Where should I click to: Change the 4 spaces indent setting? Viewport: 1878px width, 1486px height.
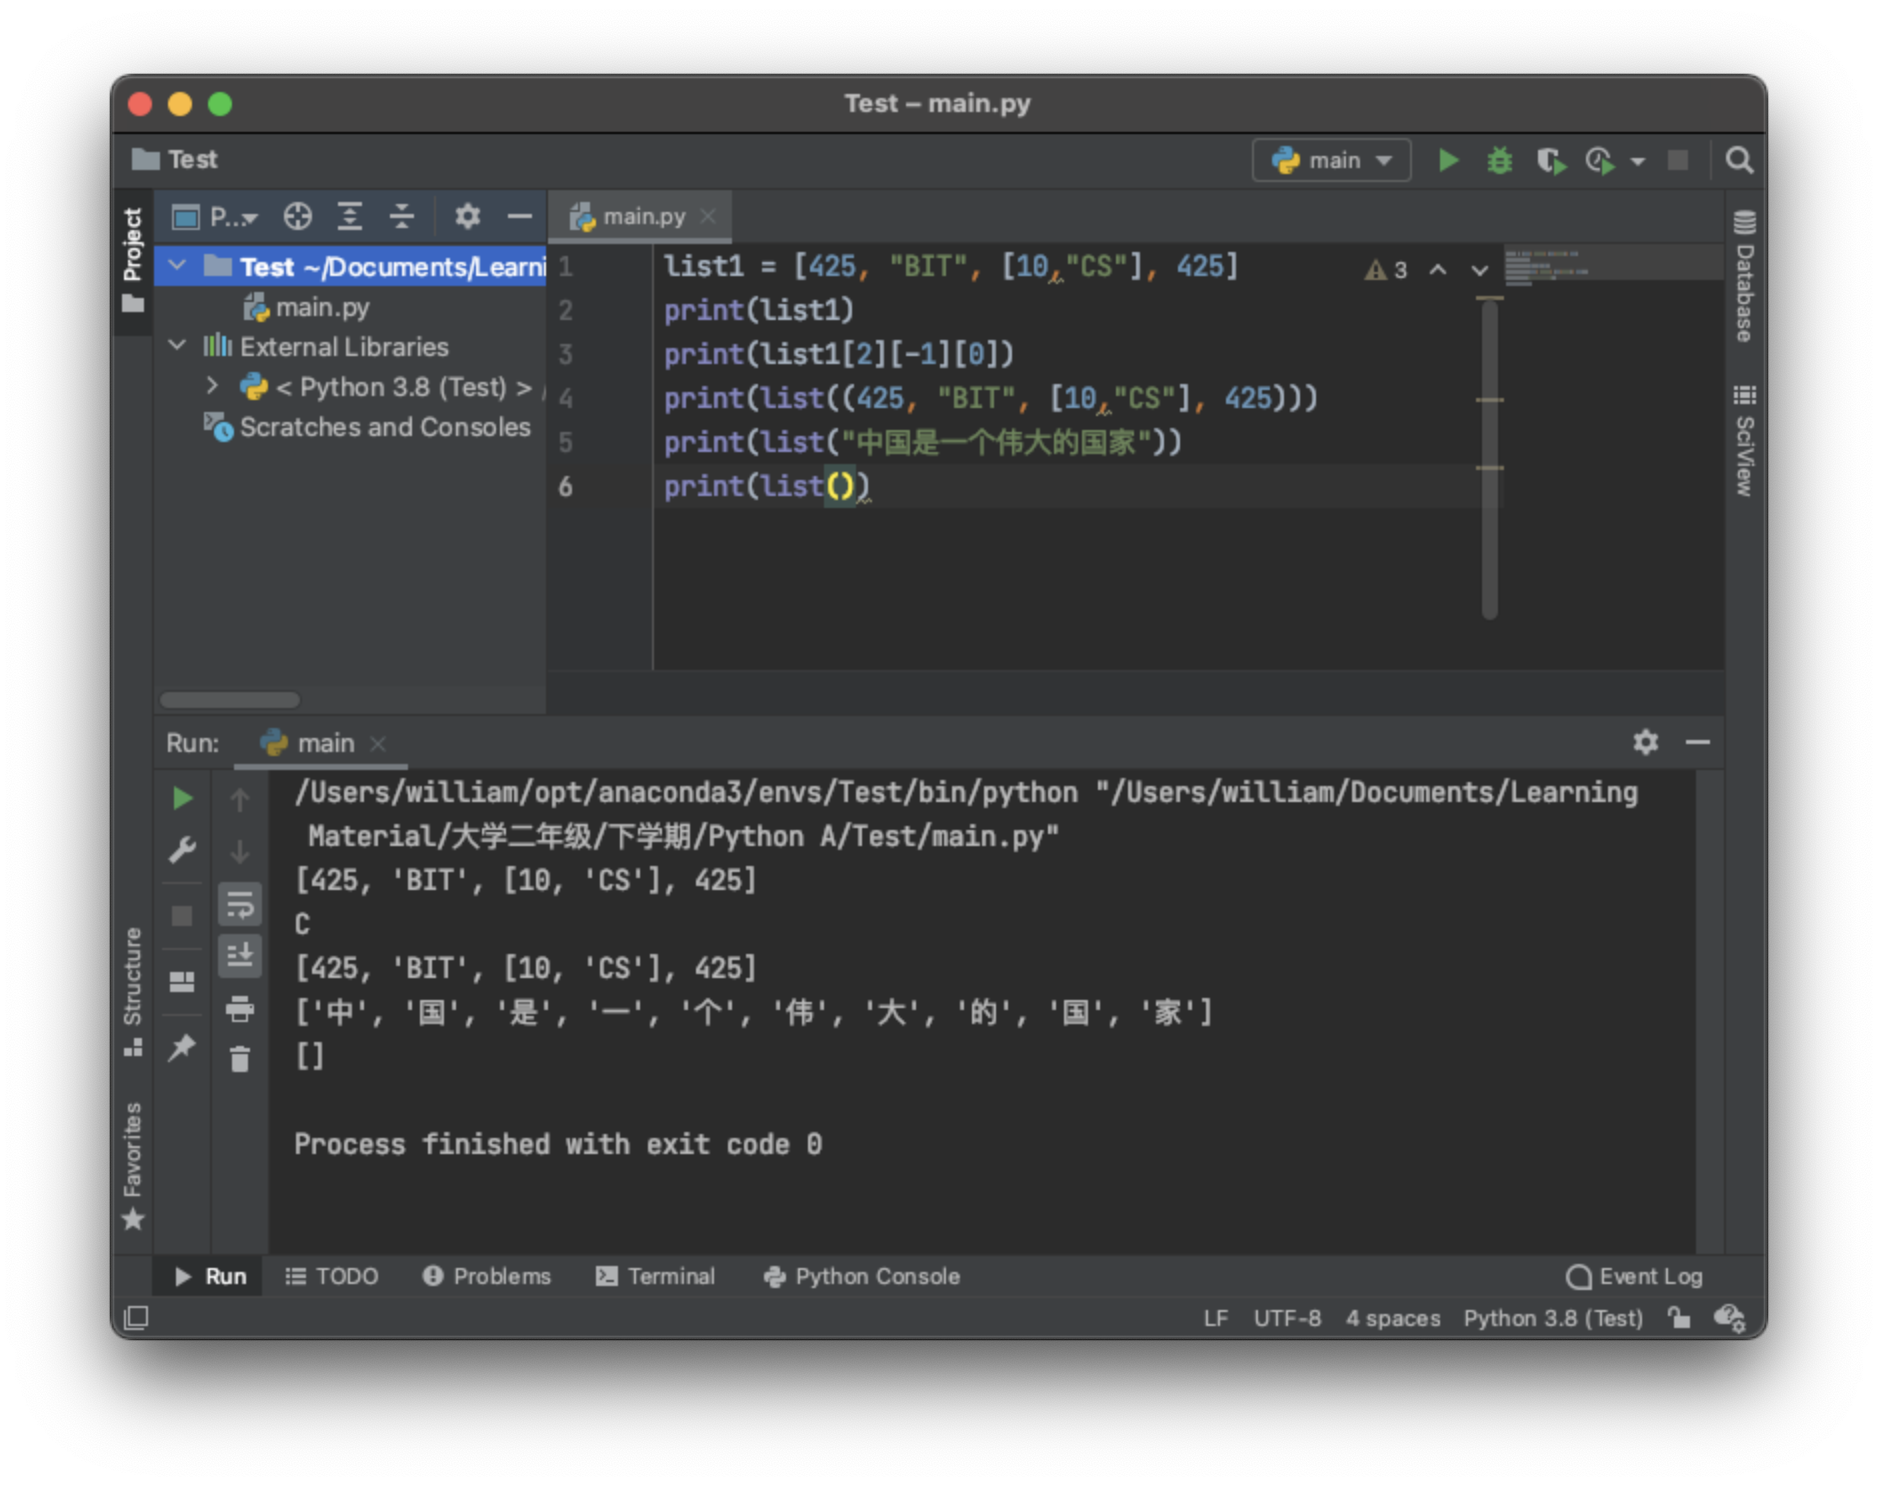click(x=1393, y=1318)
